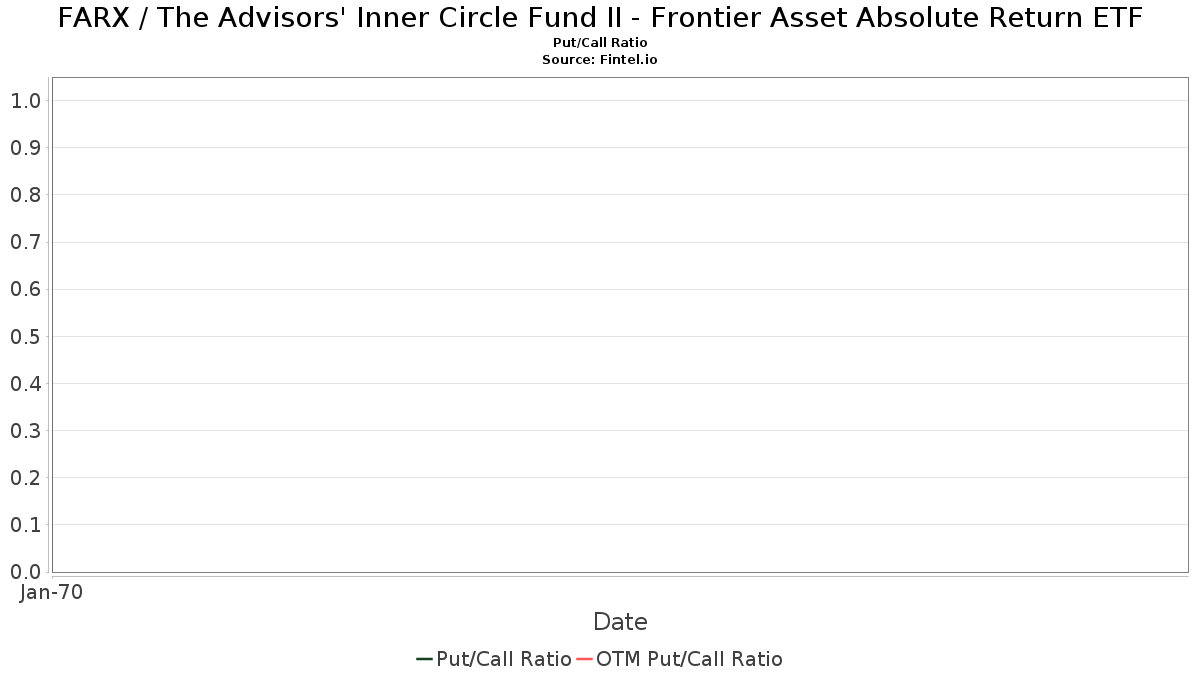Screen dimensions: 1200x675
Task: Click the Put/Call Ratio subtitle under the title
Action: (x=600, y=43)
